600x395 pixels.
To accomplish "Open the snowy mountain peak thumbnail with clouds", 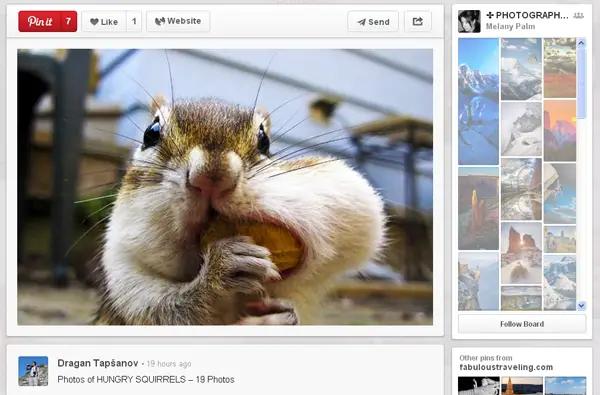I will pos(521,69).
